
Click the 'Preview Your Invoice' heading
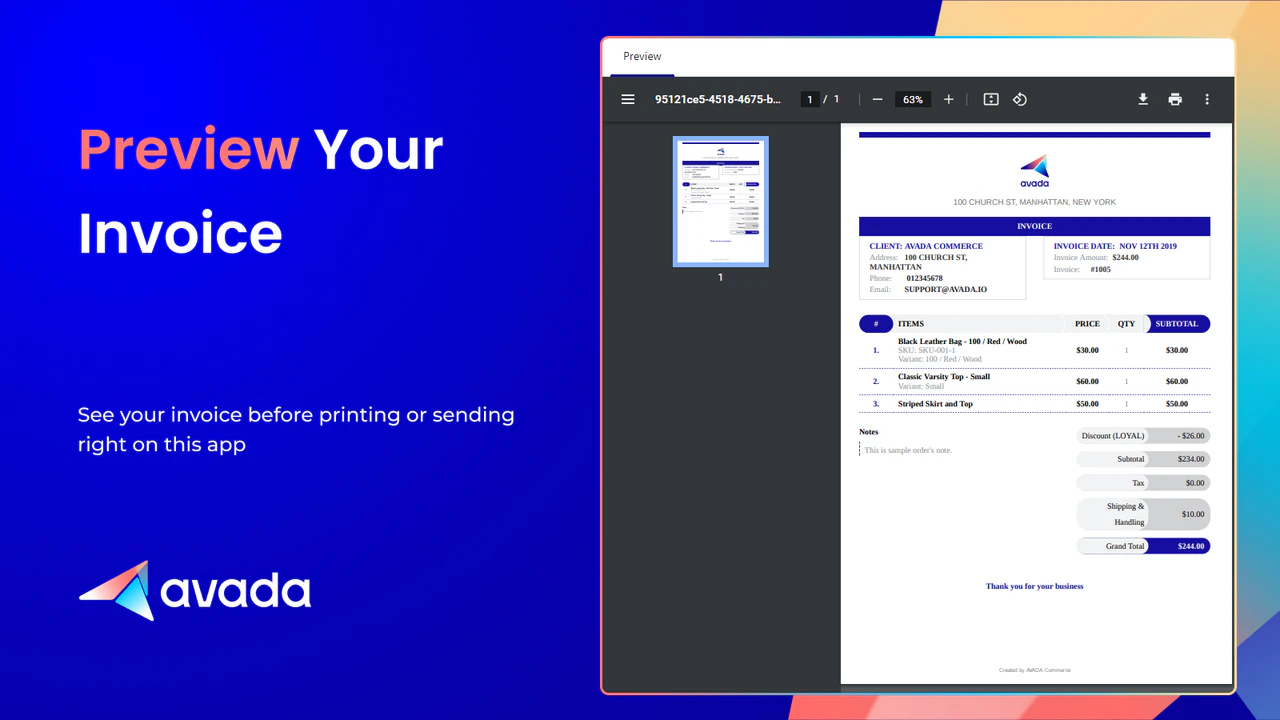pyautogui.click(x=261, y=191)
